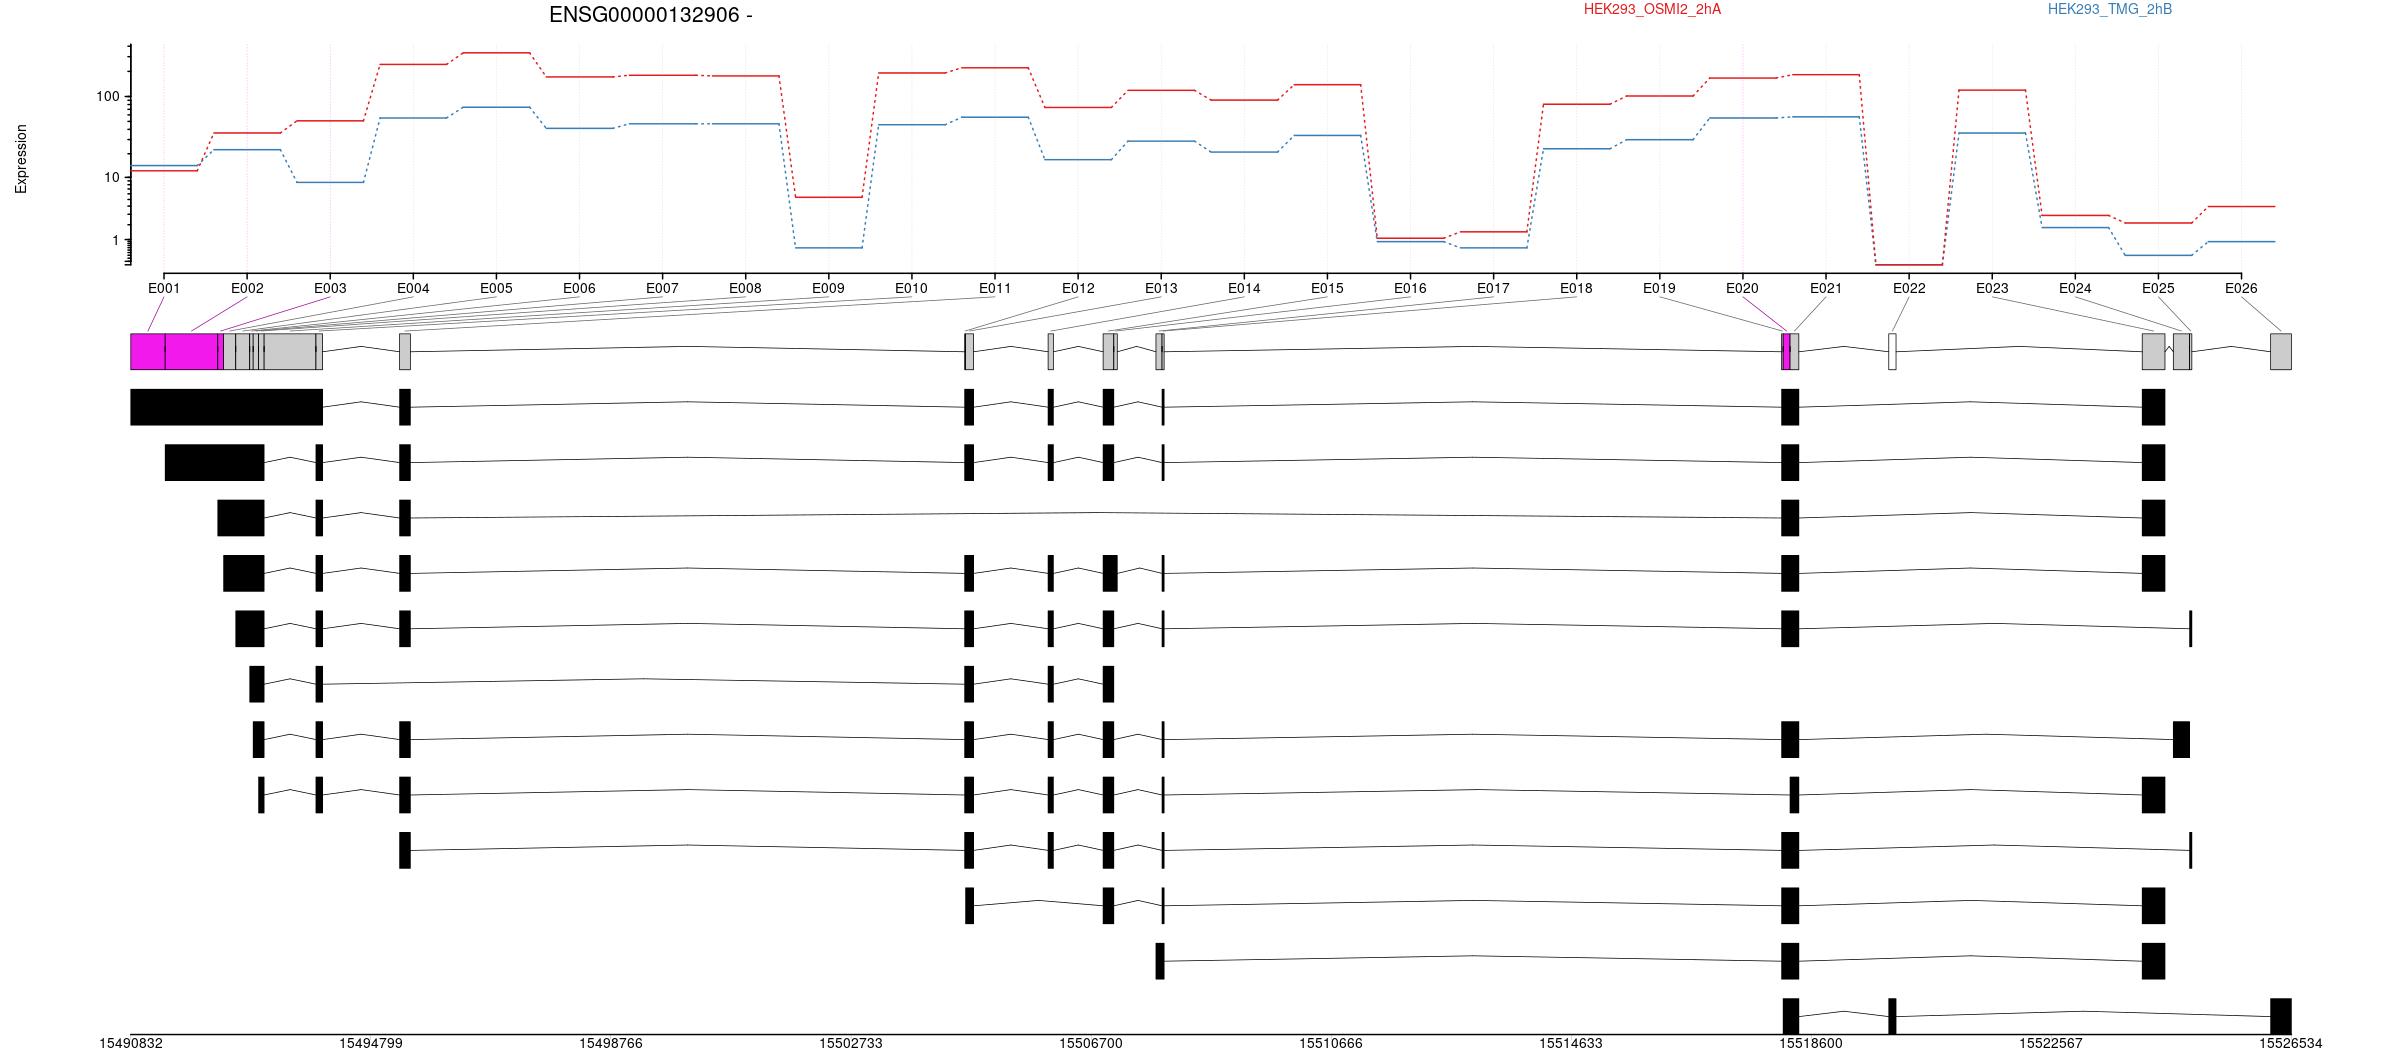Screen dimensions: 2400x1060
Task: Click the white exon box in gene model
Action: pyautogui.click(x=1892, y=352)
